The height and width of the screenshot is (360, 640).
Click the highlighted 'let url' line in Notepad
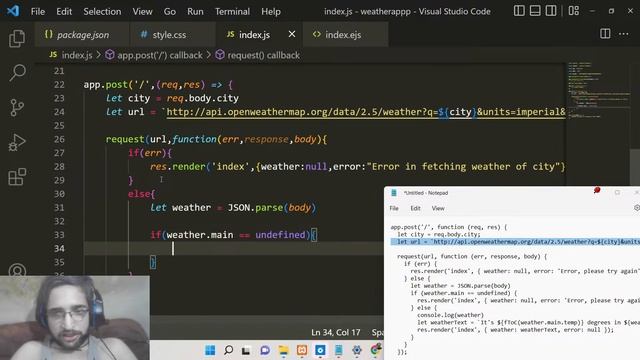[515, 242]
